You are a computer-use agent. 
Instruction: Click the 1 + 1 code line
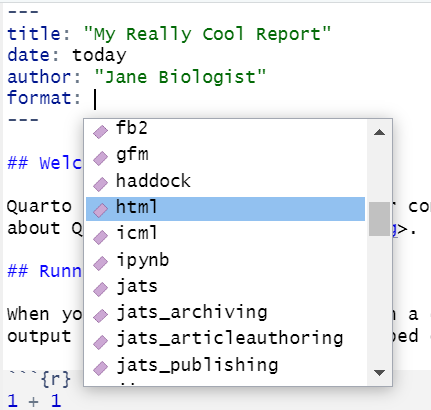pos(34,400)
